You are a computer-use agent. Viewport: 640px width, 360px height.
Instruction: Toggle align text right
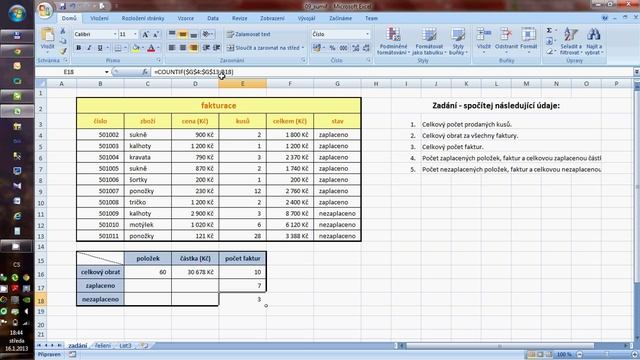coord(193,48)
